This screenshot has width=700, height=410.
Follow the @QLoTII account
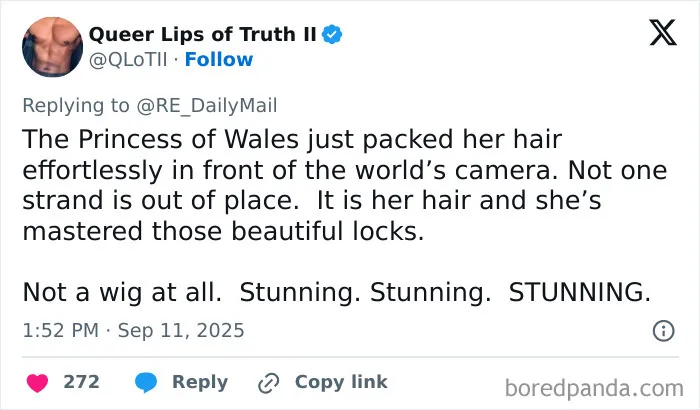(x=219, y=59)
